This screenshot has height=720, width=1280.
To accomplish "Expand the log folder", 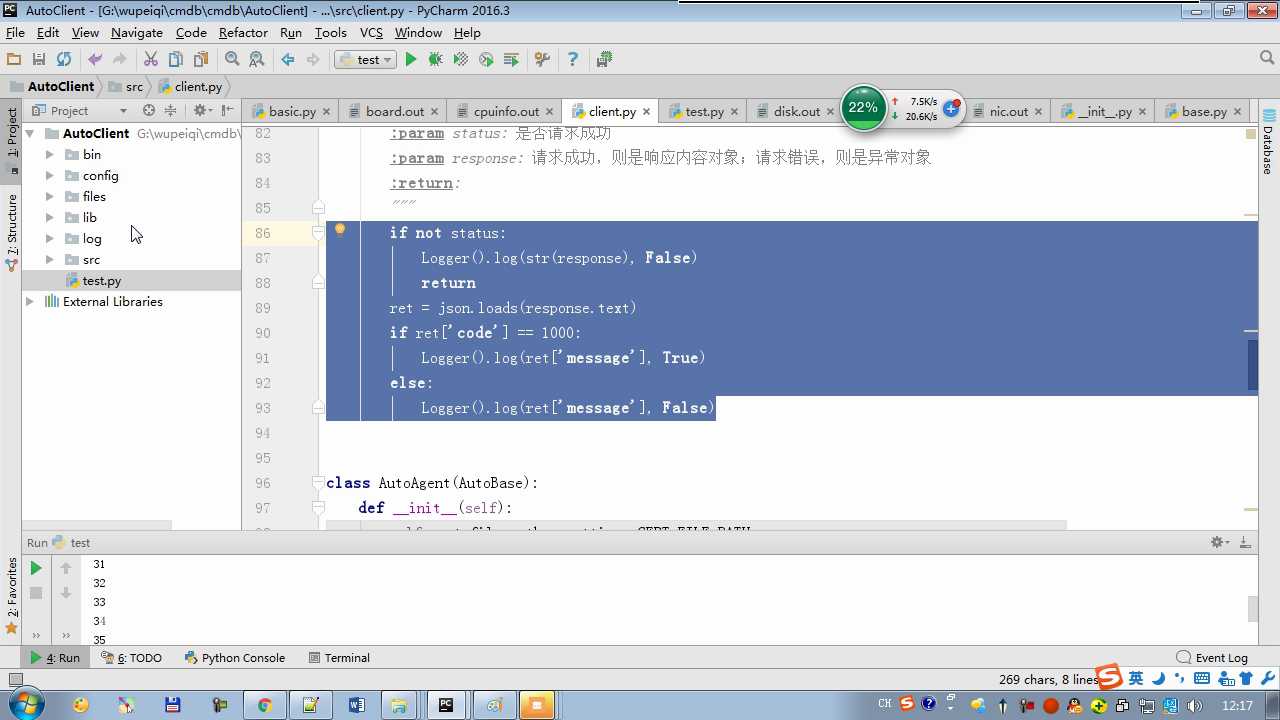I will click(50, 238).
